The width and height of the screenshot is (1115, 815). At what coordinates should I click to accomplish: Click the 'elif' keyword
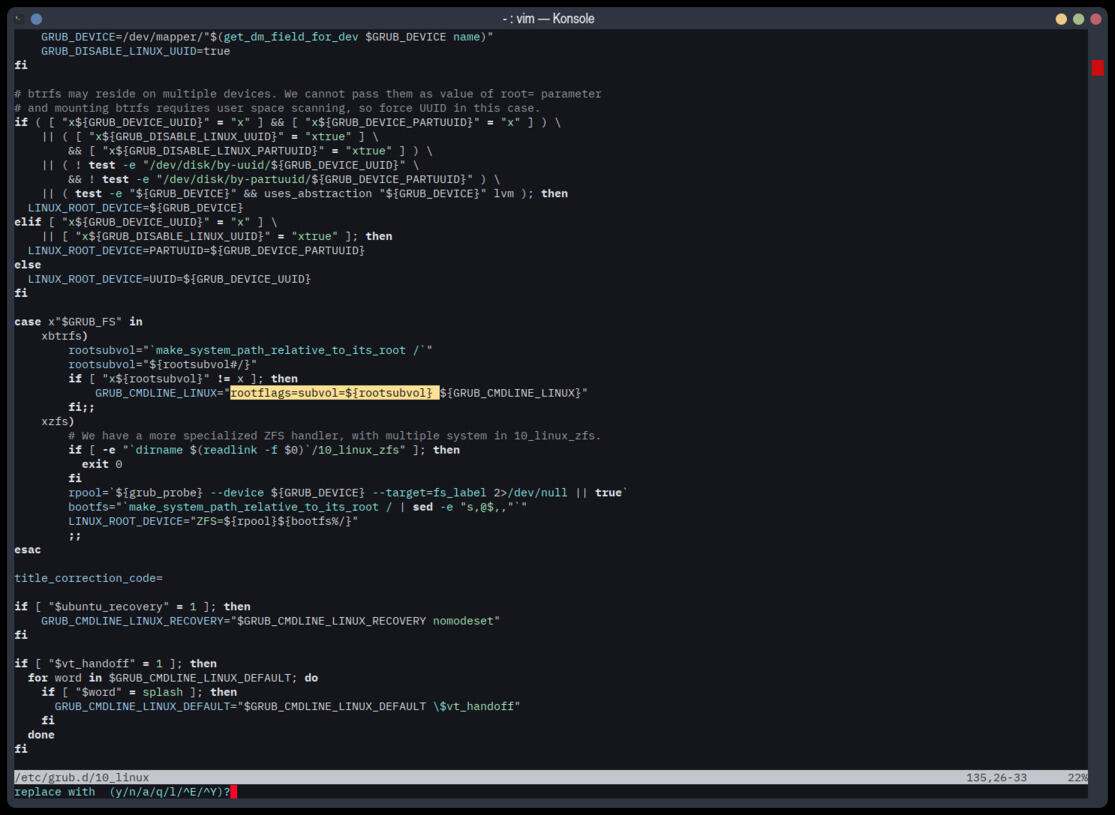click(28, 222)
